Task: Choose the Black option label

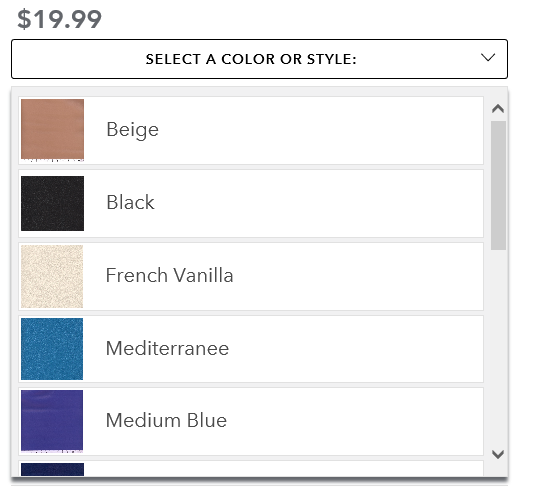Action: (131, 203)
